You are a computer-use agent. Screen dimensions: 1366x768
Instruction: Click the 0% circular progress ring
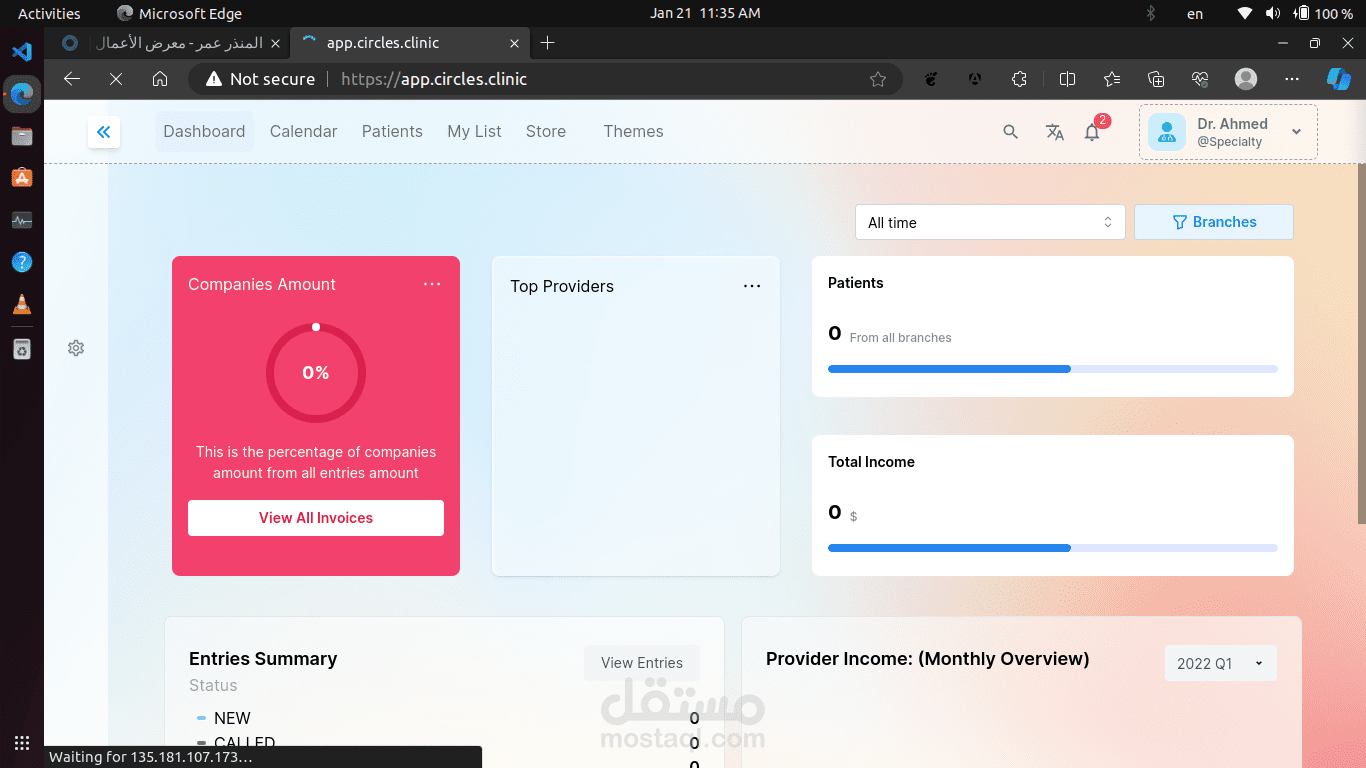[x=316, y=373]
